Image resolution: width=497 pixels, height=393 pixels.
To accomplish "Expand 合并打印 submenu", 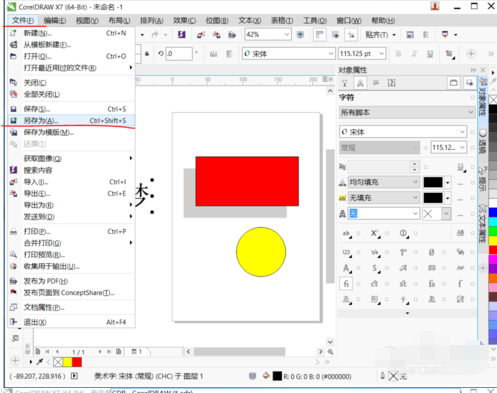I will pos(71,243).
